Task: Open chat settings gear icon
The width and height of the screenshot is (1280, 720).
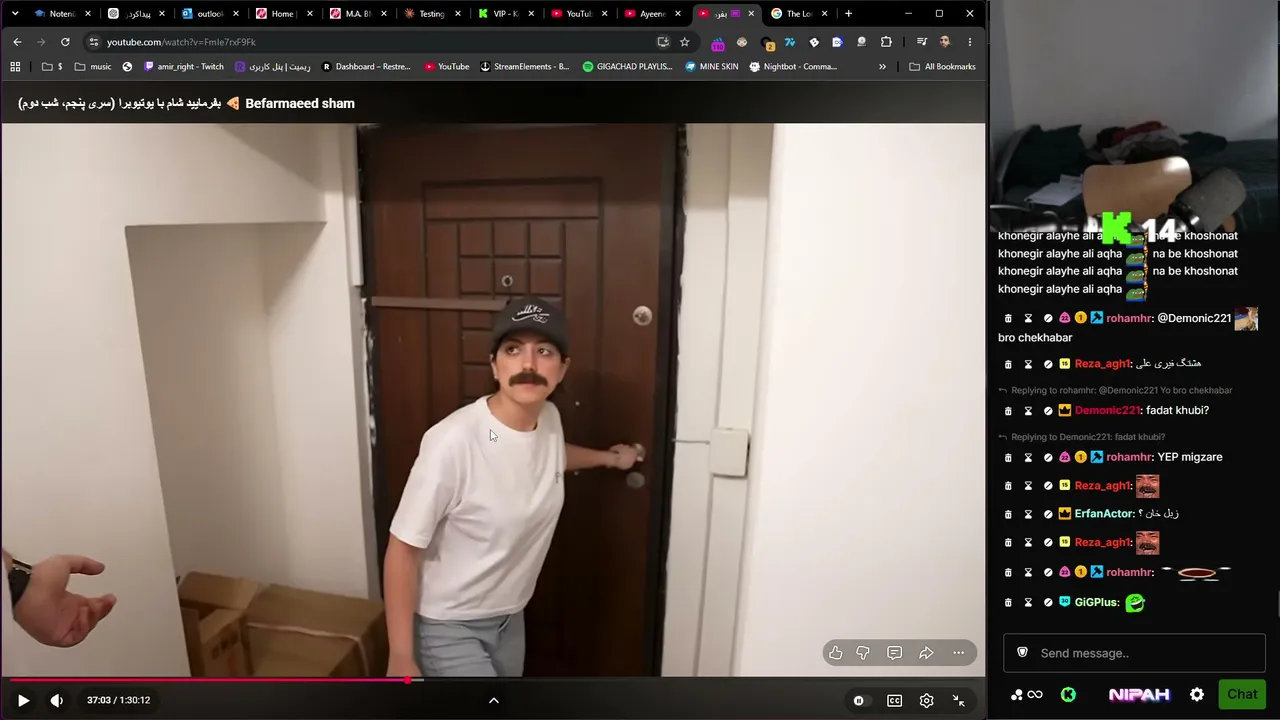Action: pyautogui.click(x=1197, y=695)
